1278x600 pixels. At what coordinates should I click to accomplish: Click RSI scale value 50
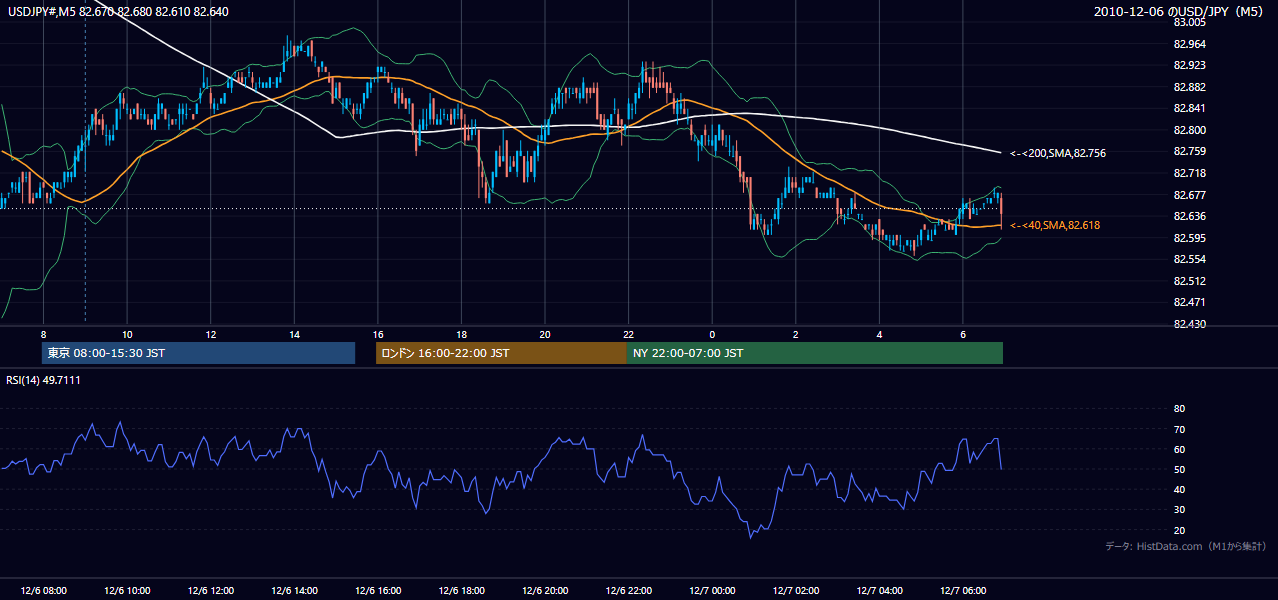pyautogui.click(x=1179, y=470)
